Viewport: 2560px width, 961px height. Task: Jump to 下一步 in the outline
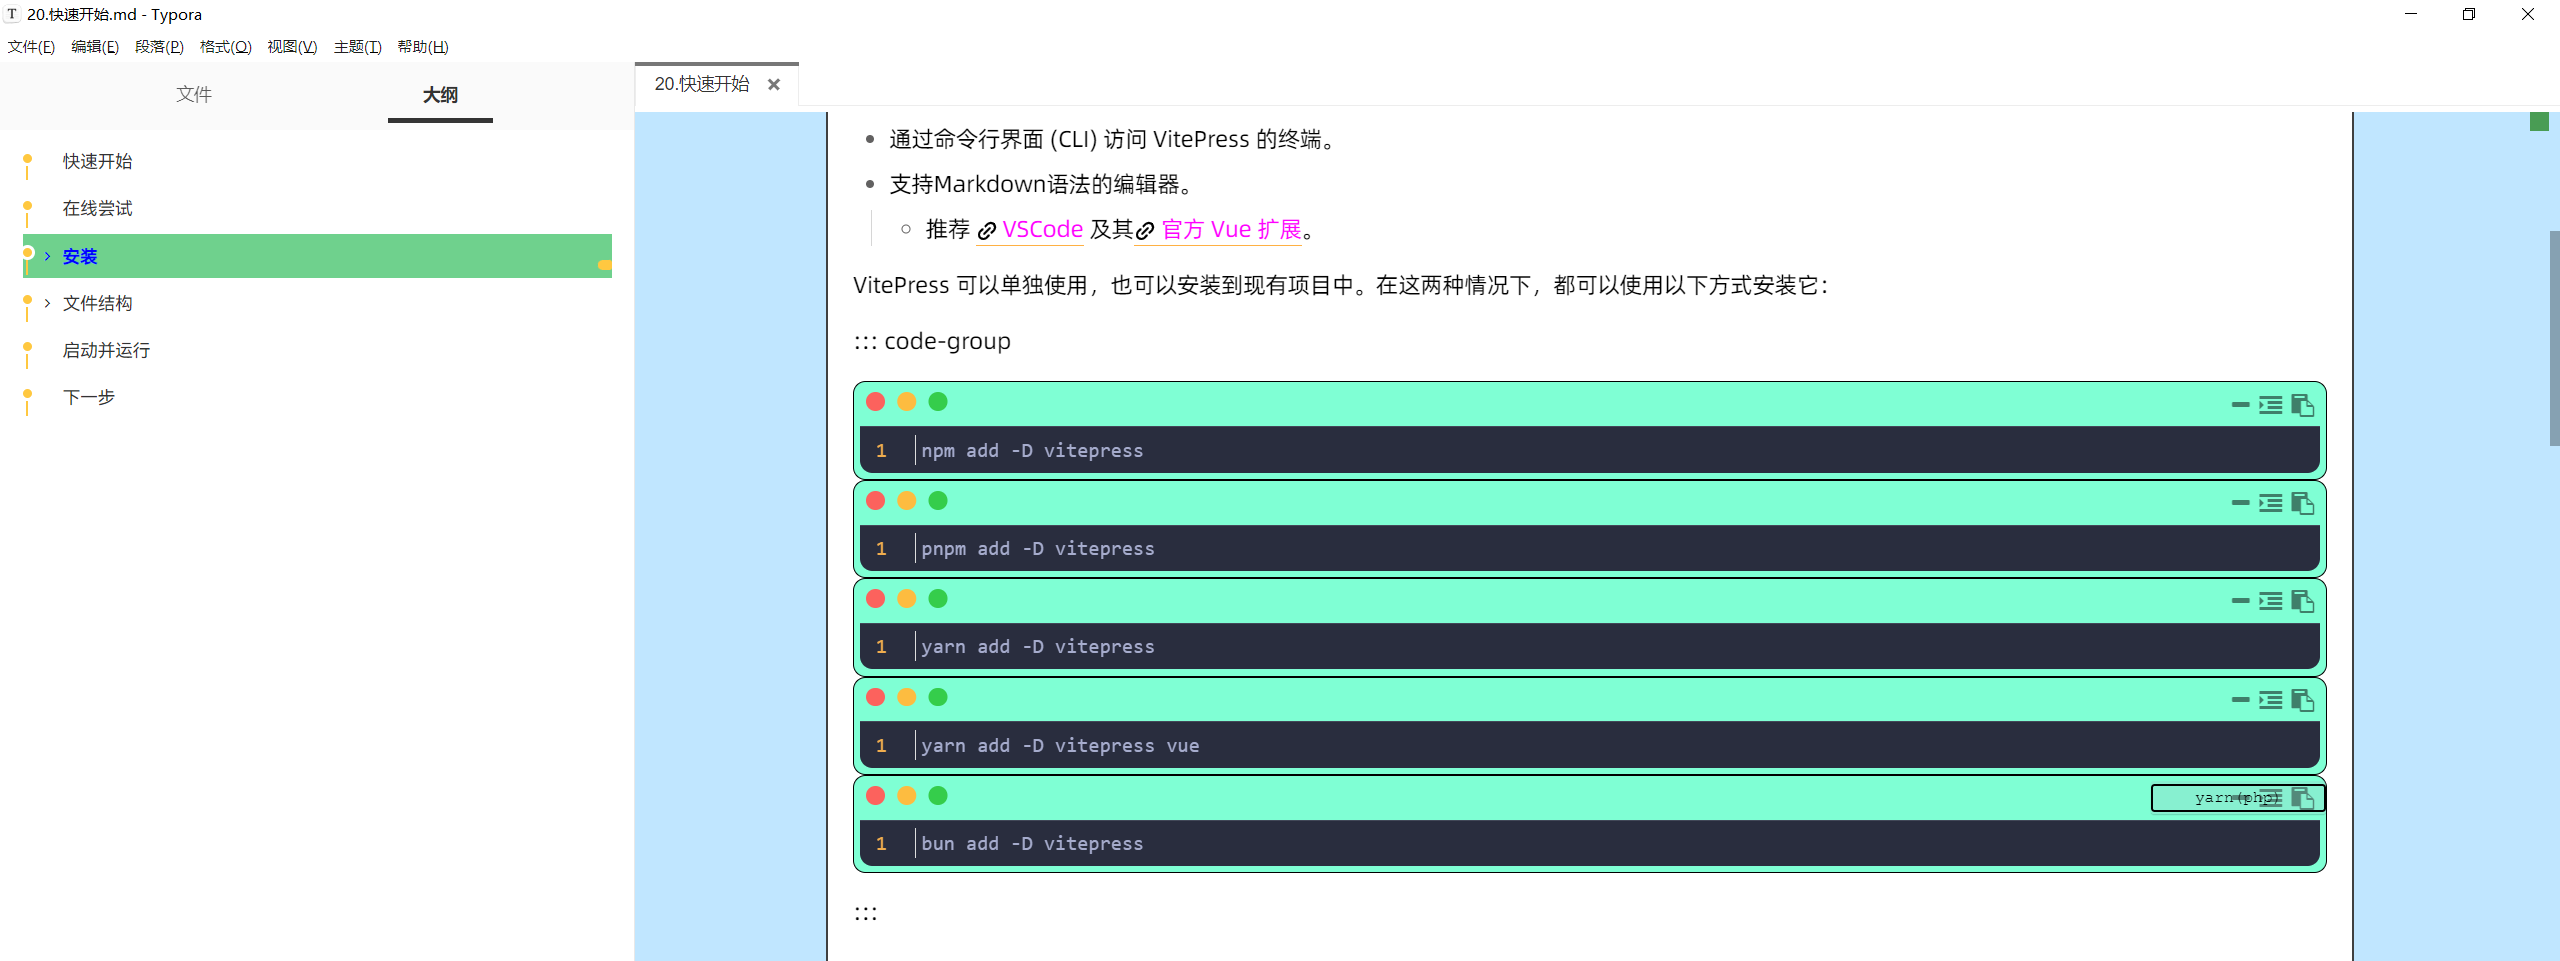(88, 397)
